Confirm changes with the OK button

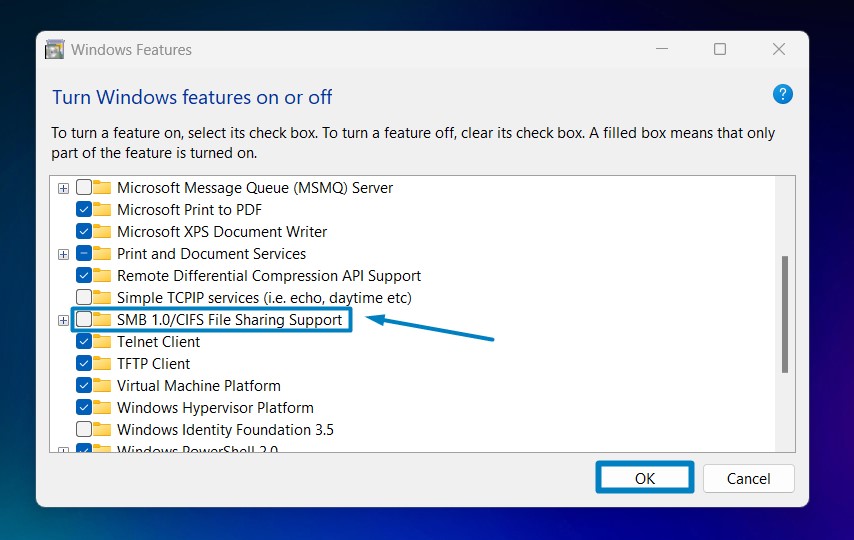pyautogui.click(x=645, y=478)
